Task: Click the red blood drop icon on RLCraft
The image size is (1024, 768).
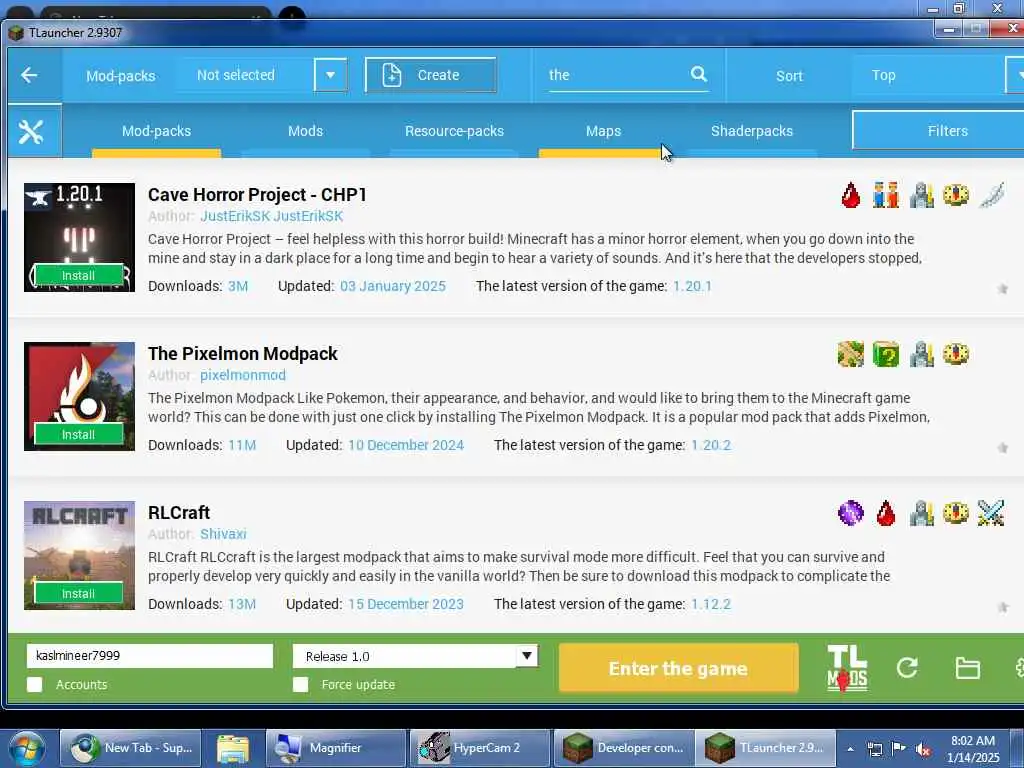Action: click(886, 513)
